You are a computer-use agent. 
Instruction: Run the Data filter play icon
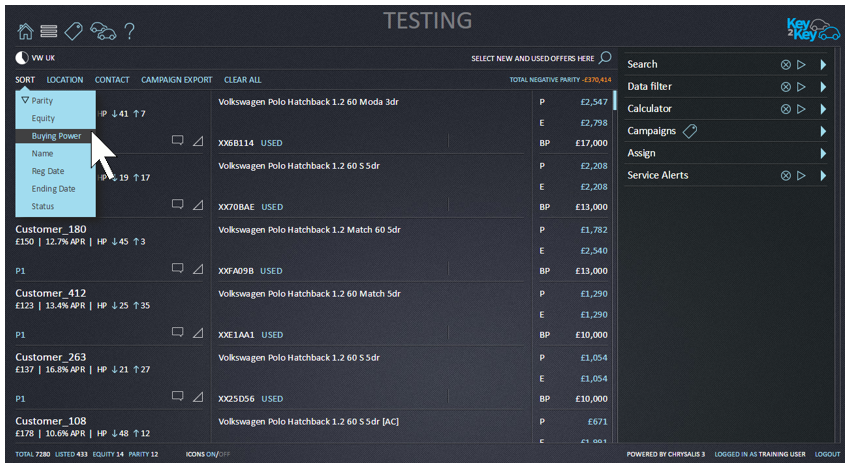point(801,86)
